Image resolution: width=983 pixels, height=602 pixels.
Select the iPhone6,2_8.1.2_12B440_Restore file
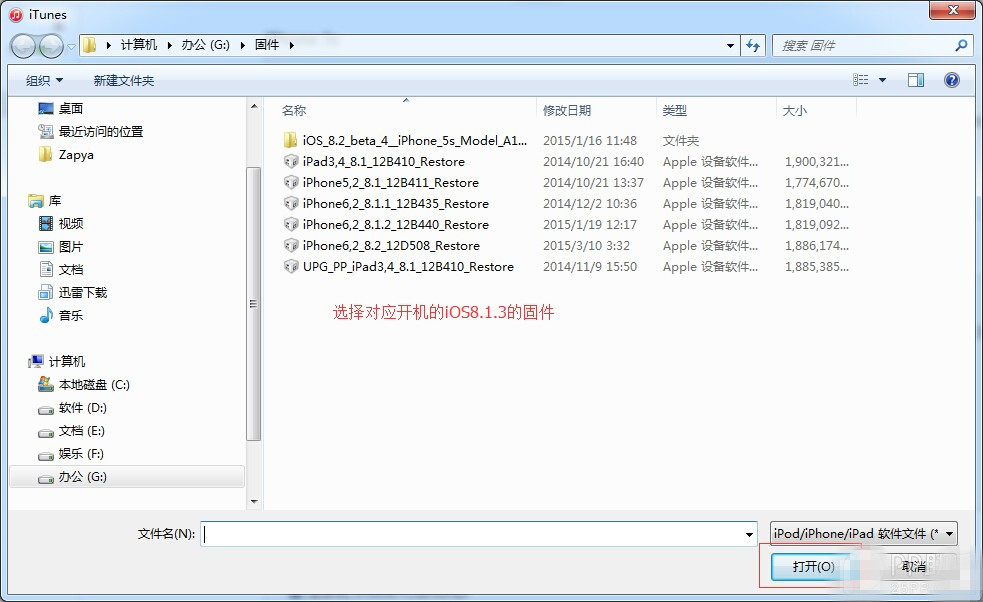[380, 224]
